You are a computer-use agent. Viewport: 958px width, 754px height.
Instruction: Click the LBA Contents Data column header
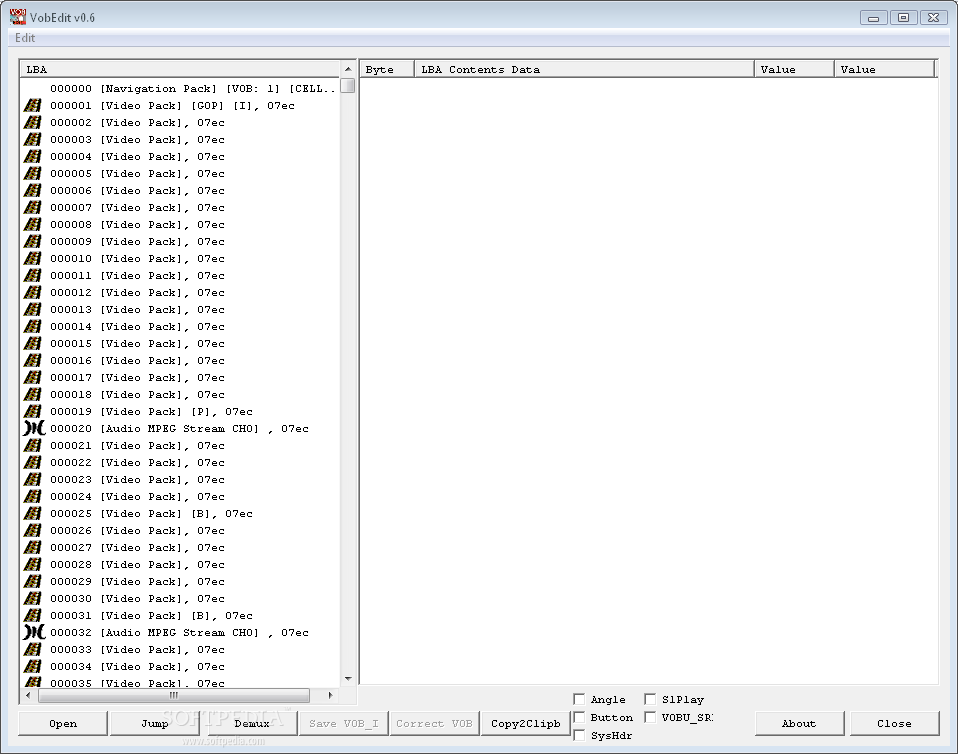(x=584, y=69)
